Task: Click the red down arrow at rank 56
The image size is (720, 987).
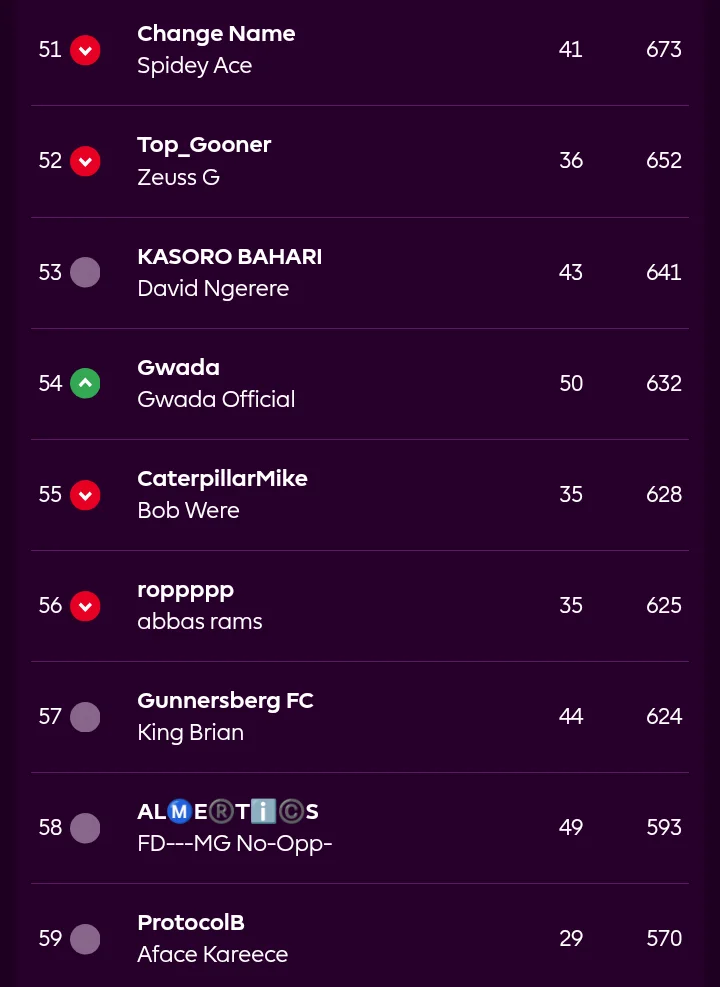Action: [x=85, y=605]
